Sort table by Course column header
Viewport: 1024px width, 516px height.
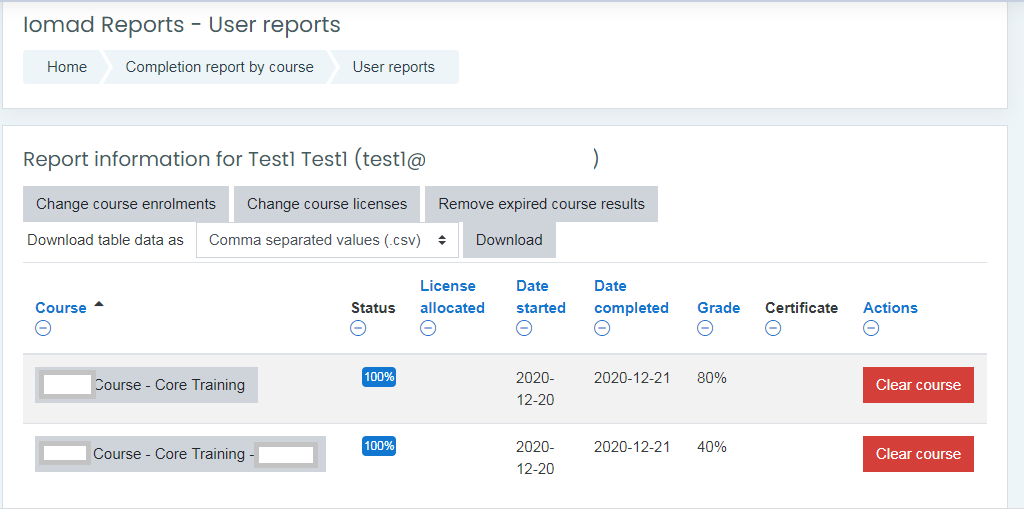point(61,308)
